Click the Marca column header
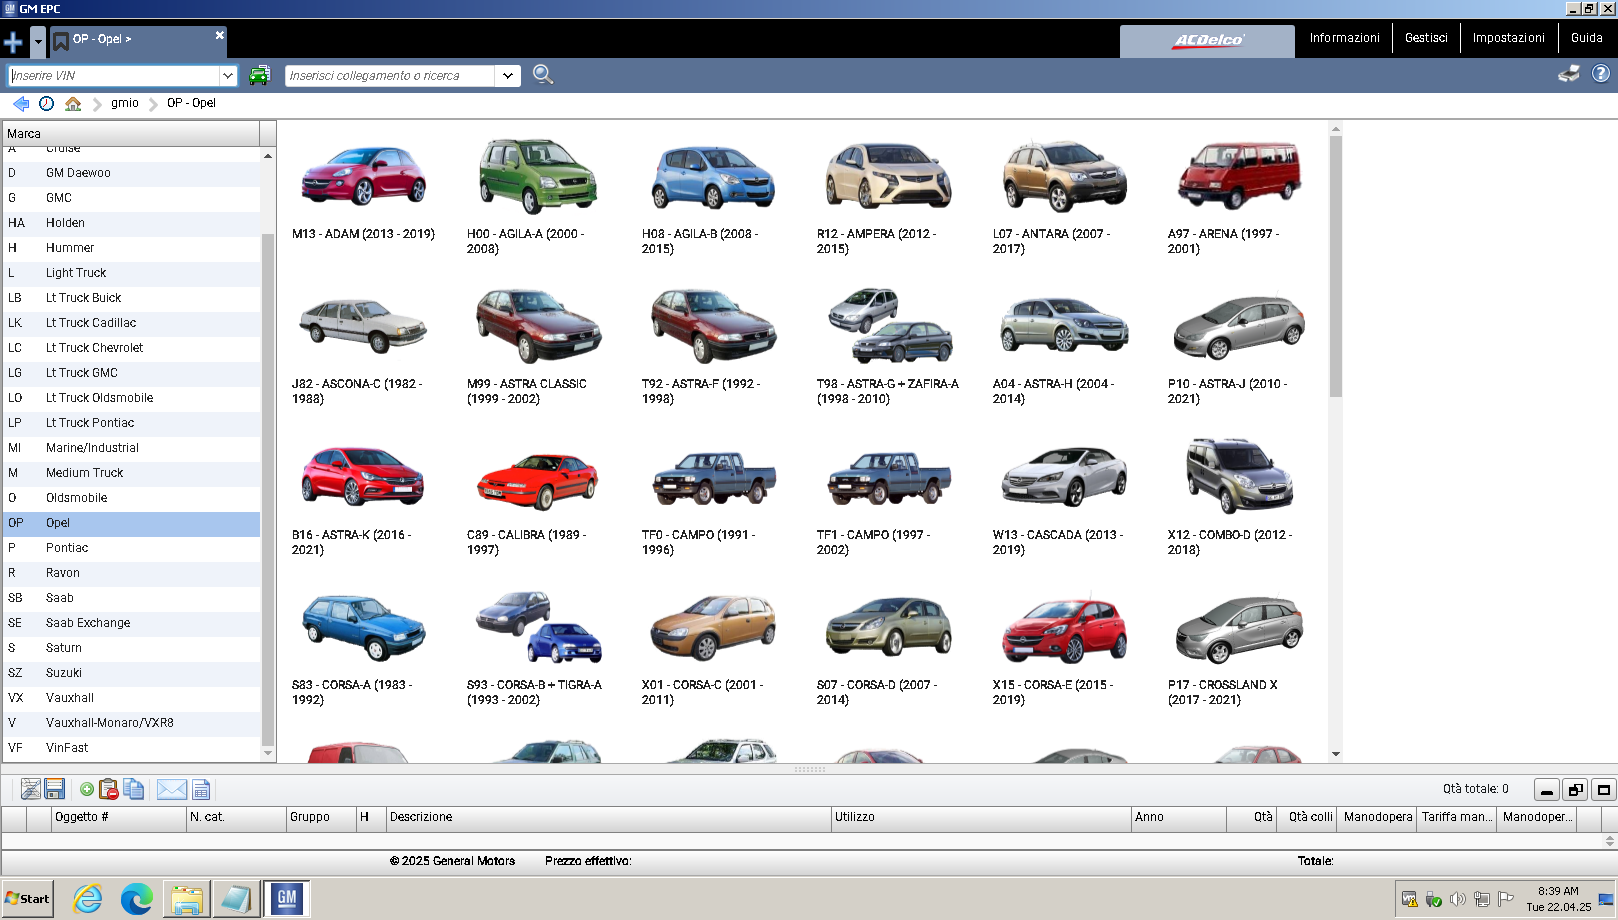 131,134
